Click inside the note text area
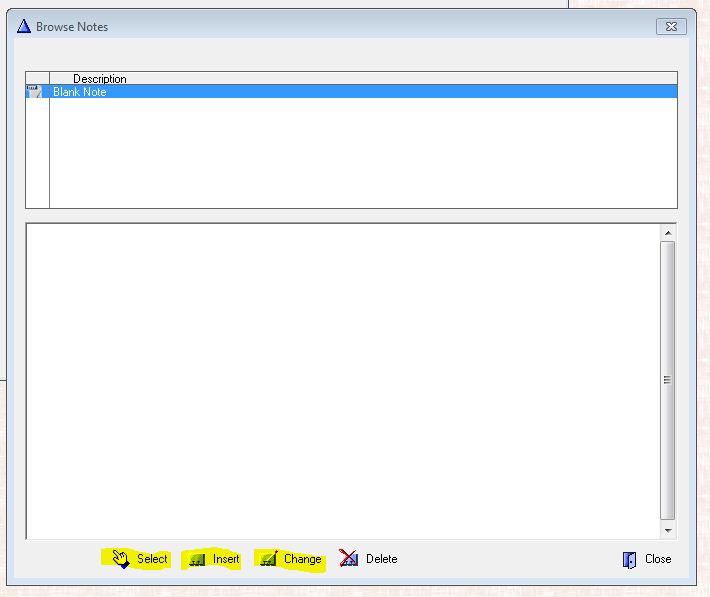This screenshot has height=597, width=710. [x=340, y=380]
